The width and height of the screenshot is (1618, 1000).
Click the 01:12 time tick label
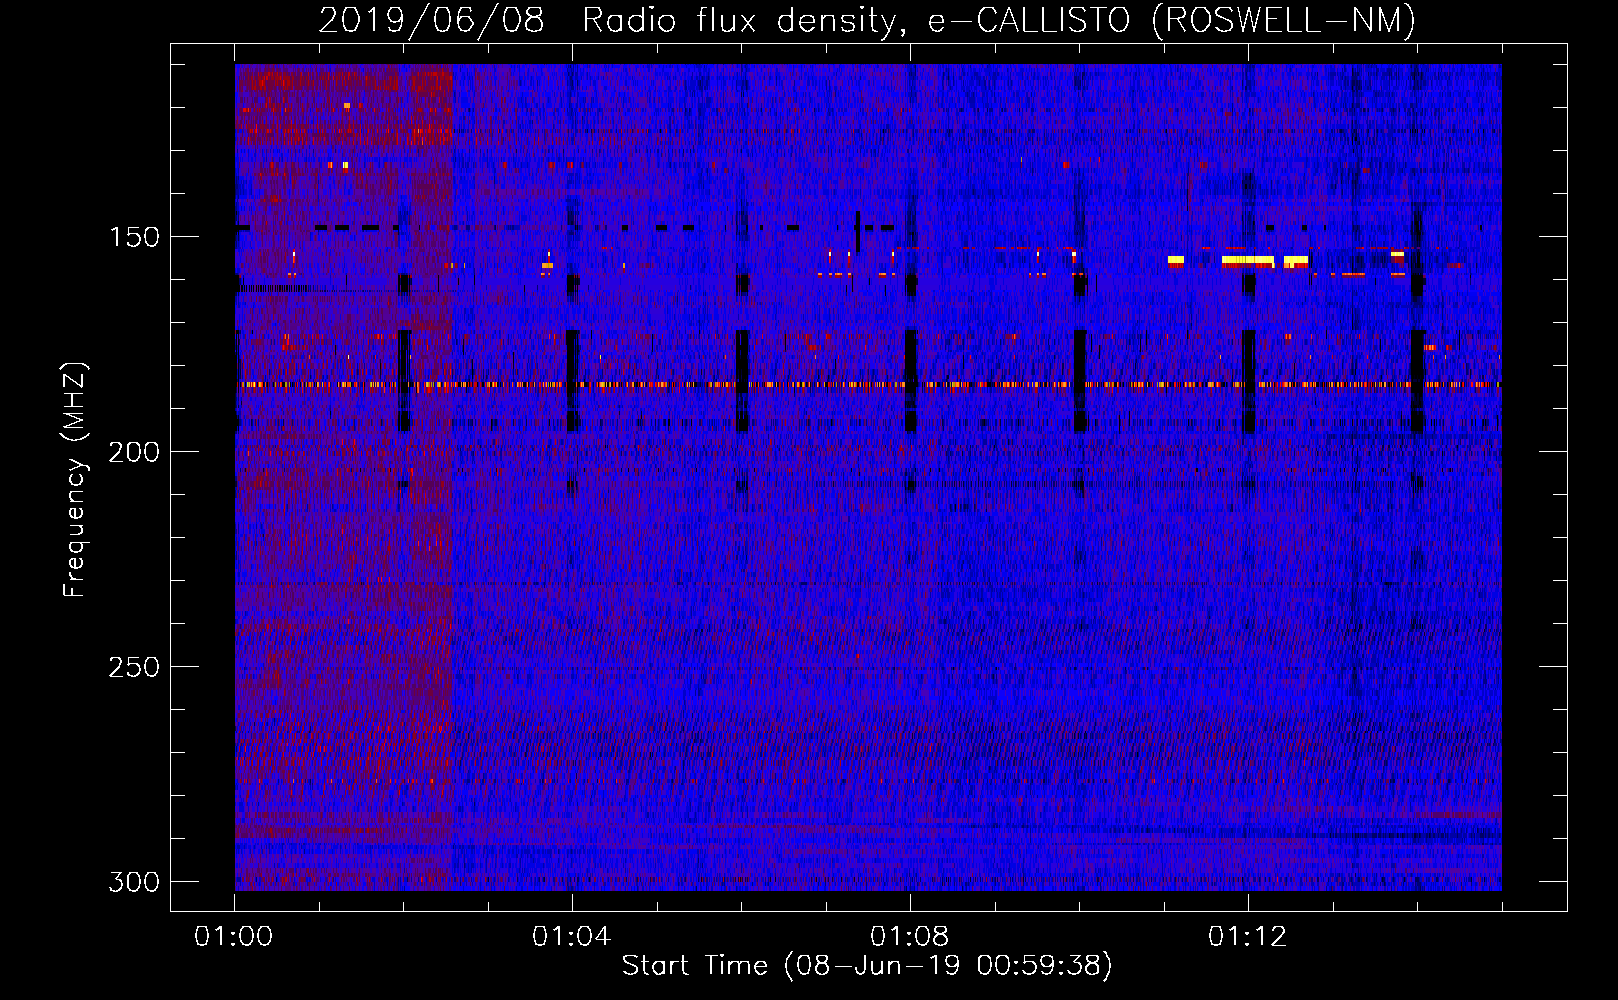point(1248,936)
